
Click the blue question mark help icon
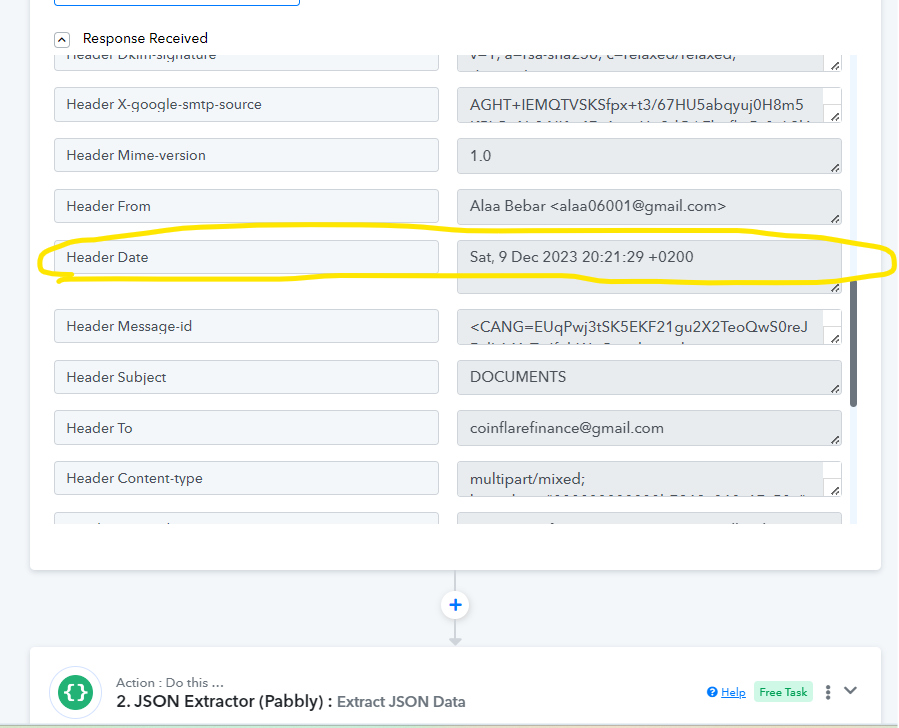pos(712,692)
